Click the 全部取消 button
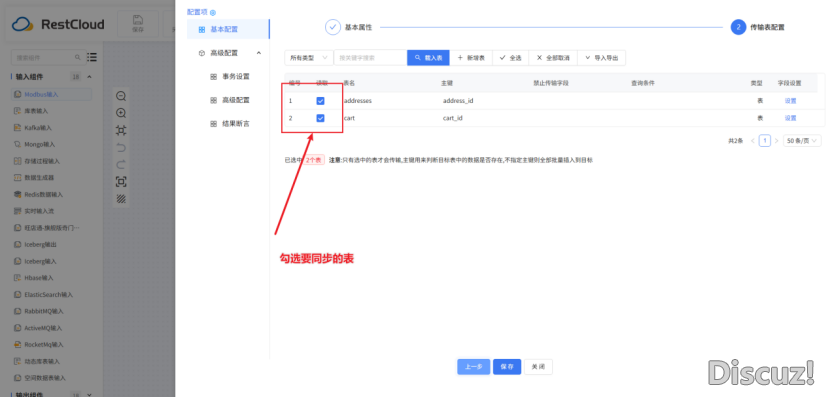 tap(553, 58)
